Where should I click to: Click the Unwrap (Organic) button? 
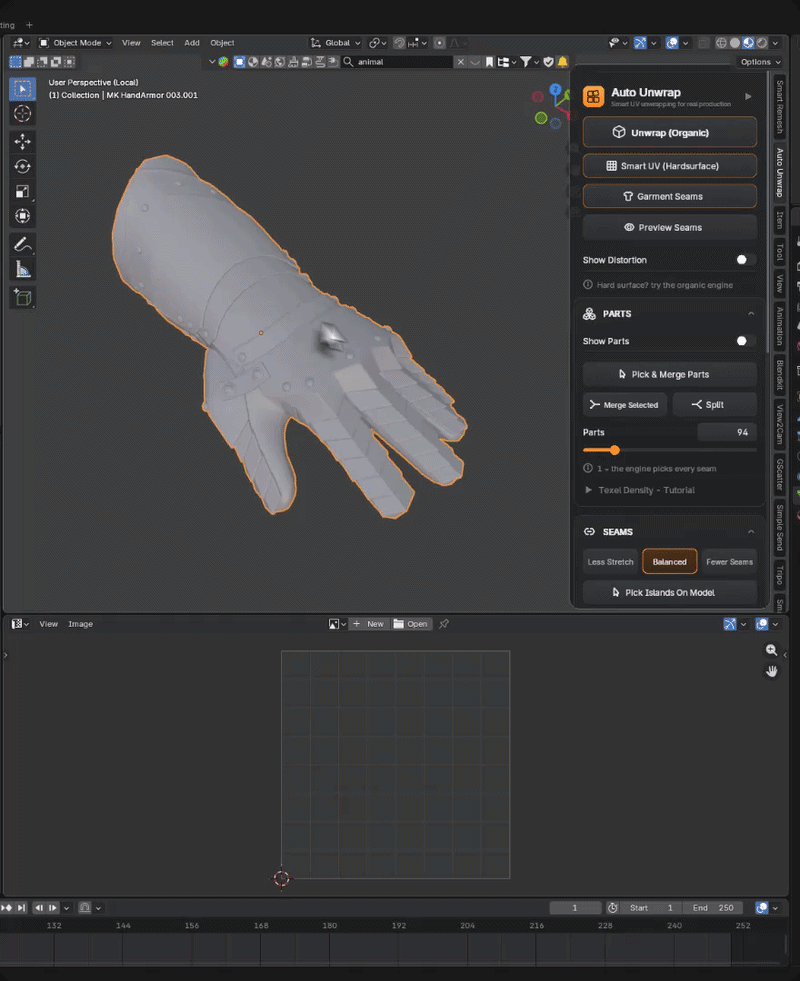[x=669, y=133]
